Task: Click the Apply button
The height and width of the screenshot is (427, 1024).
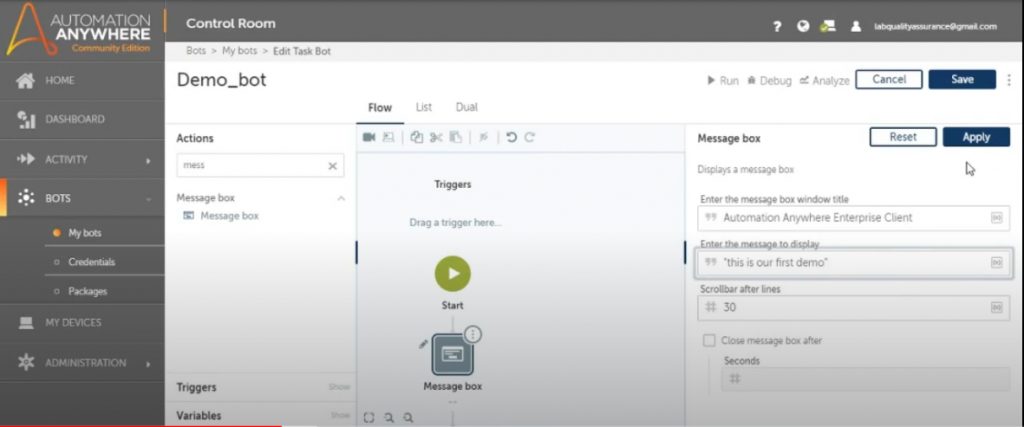Action: pyautogui.click(x=975, y=138)
